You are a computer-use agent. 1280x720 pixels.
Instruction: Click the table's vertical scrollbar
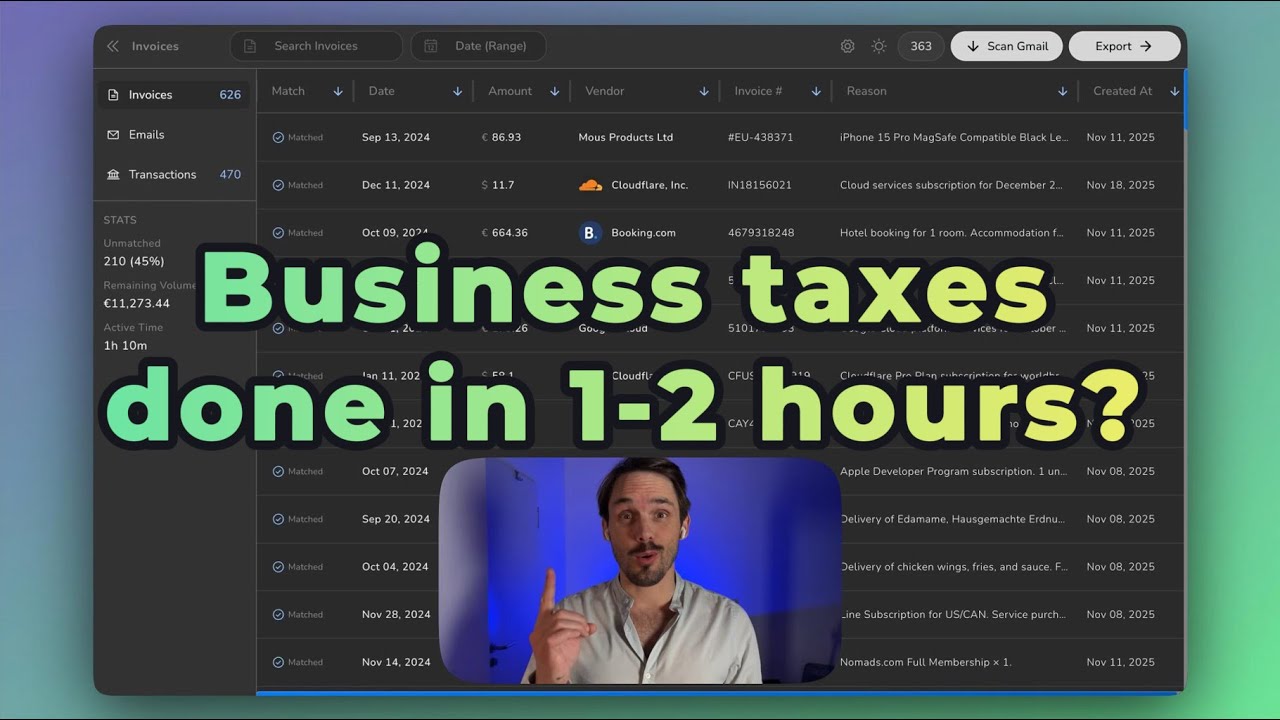coord(1185,99)
